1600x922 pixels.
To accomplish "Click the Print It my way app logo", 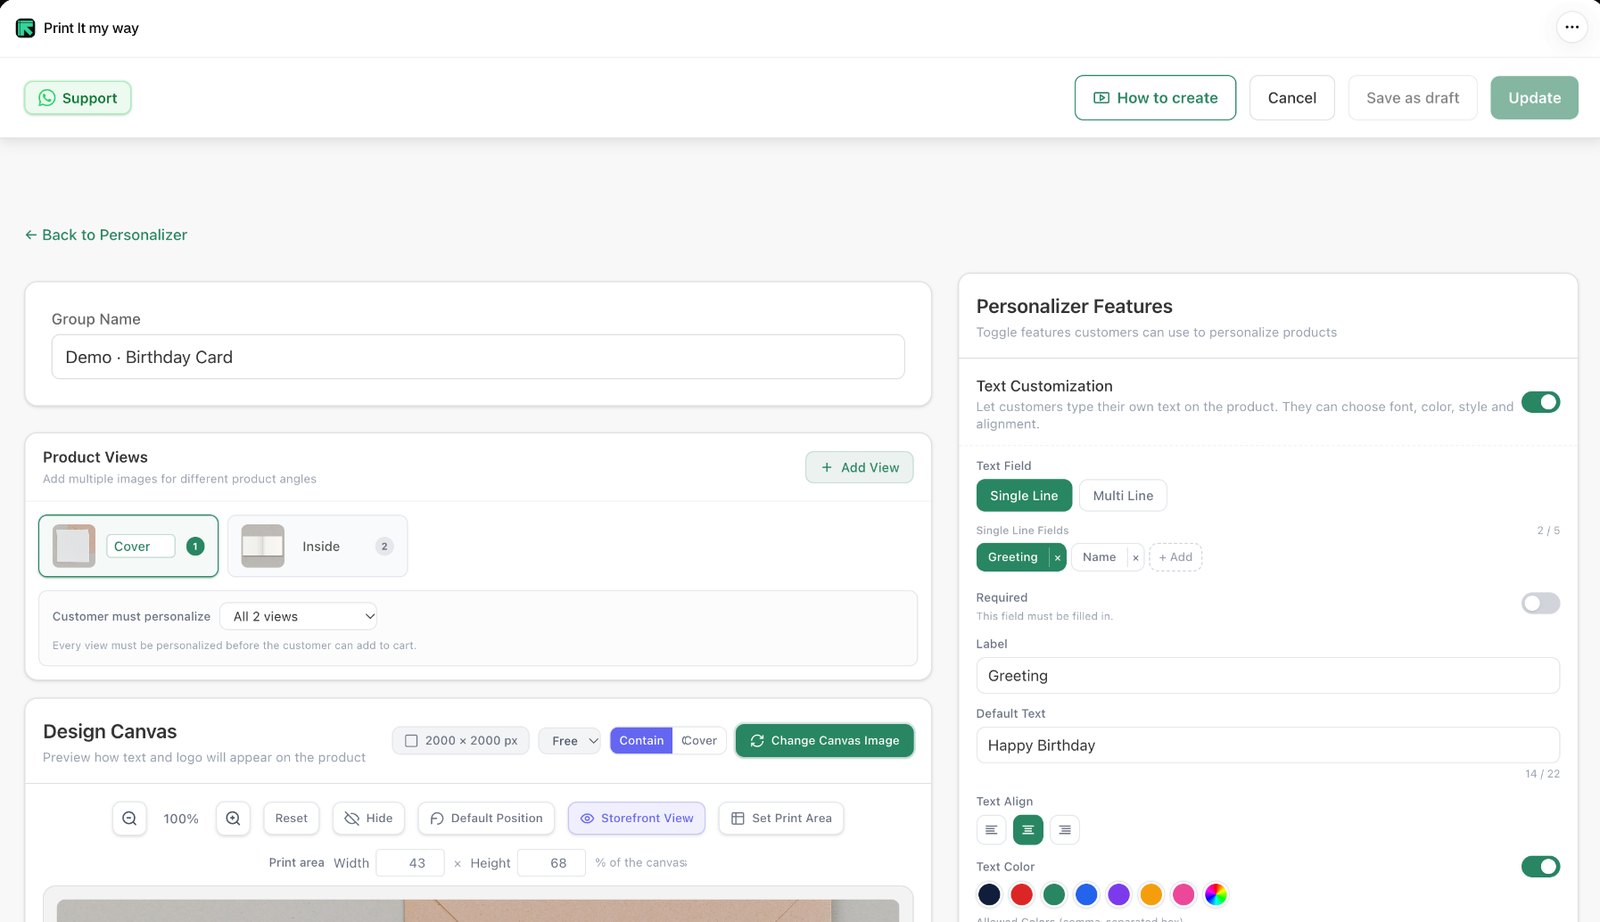I will click(25, 28).
